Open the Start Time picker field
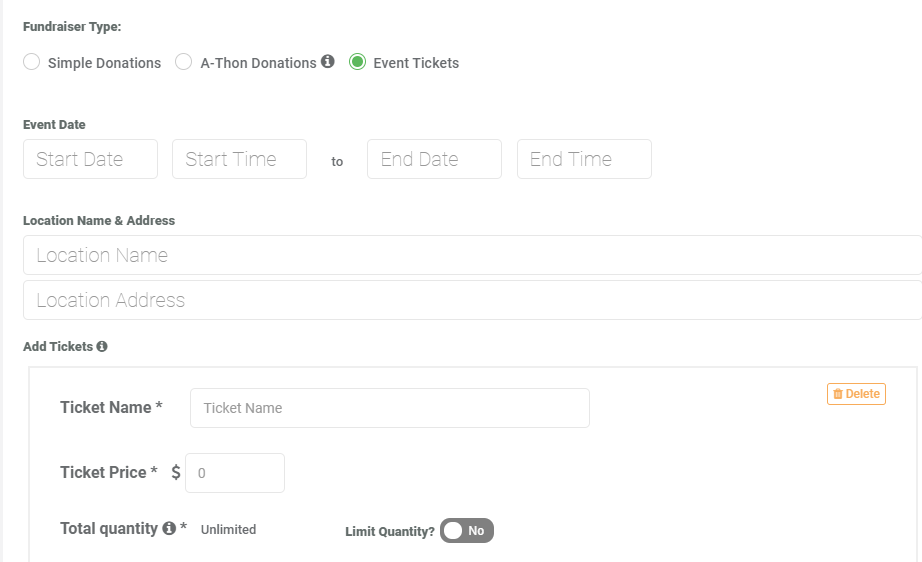This screenshot has width=922, height=562. click(239, 159)
